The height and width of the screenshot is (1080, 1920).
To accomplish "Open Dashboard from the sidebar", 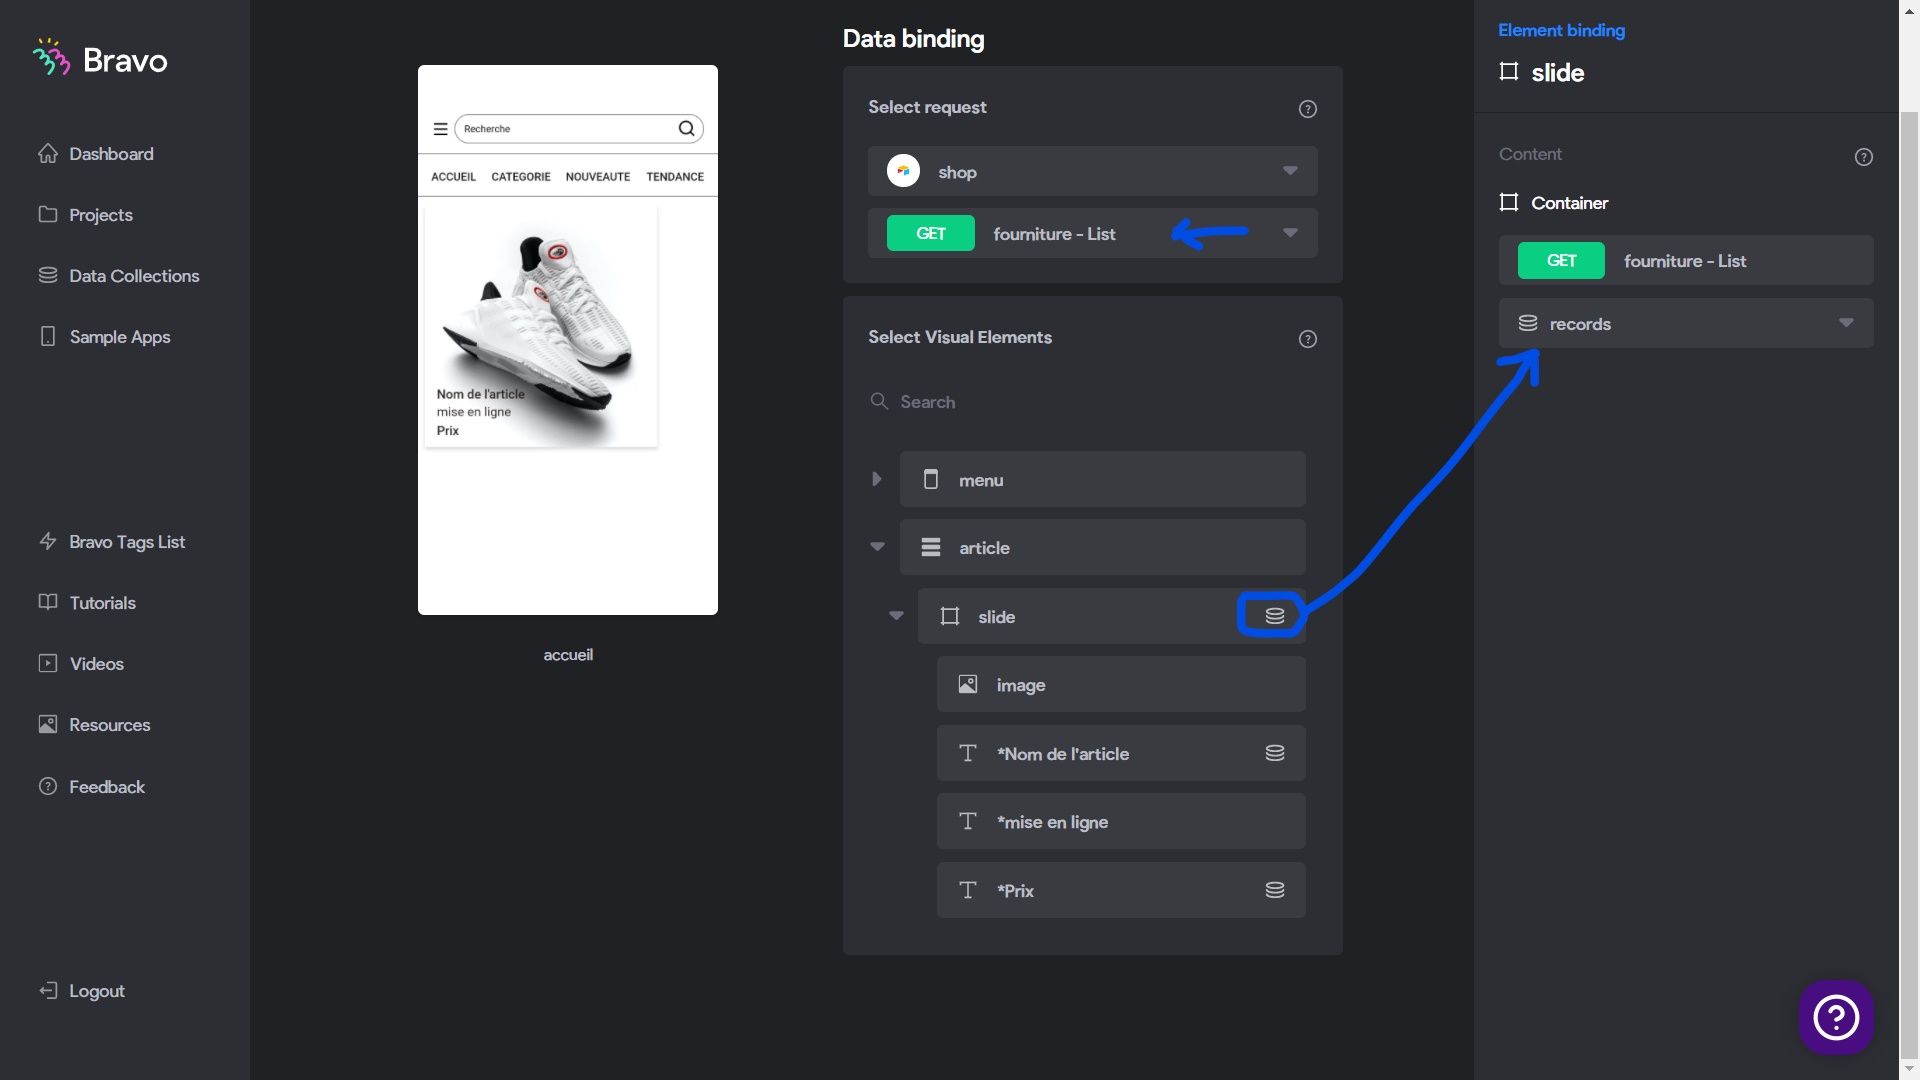I will tap(96, 154).
